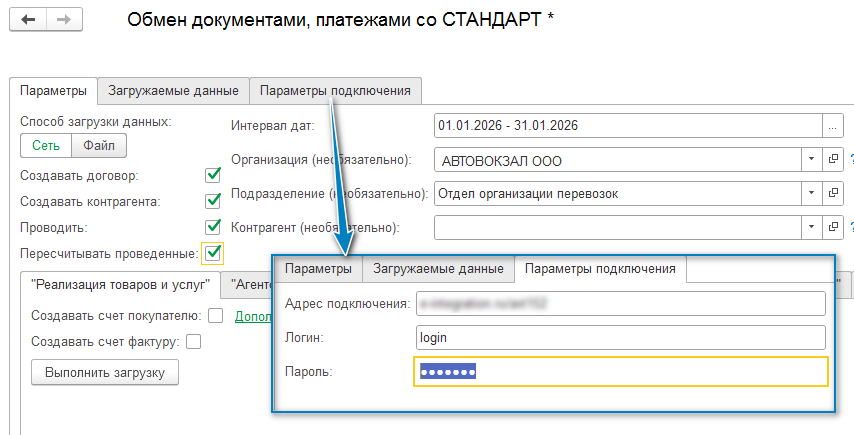Viewport: 854px width, 435px height.
Task: Toggle the Проводить checkbox
Action: [x=212, y=227]
